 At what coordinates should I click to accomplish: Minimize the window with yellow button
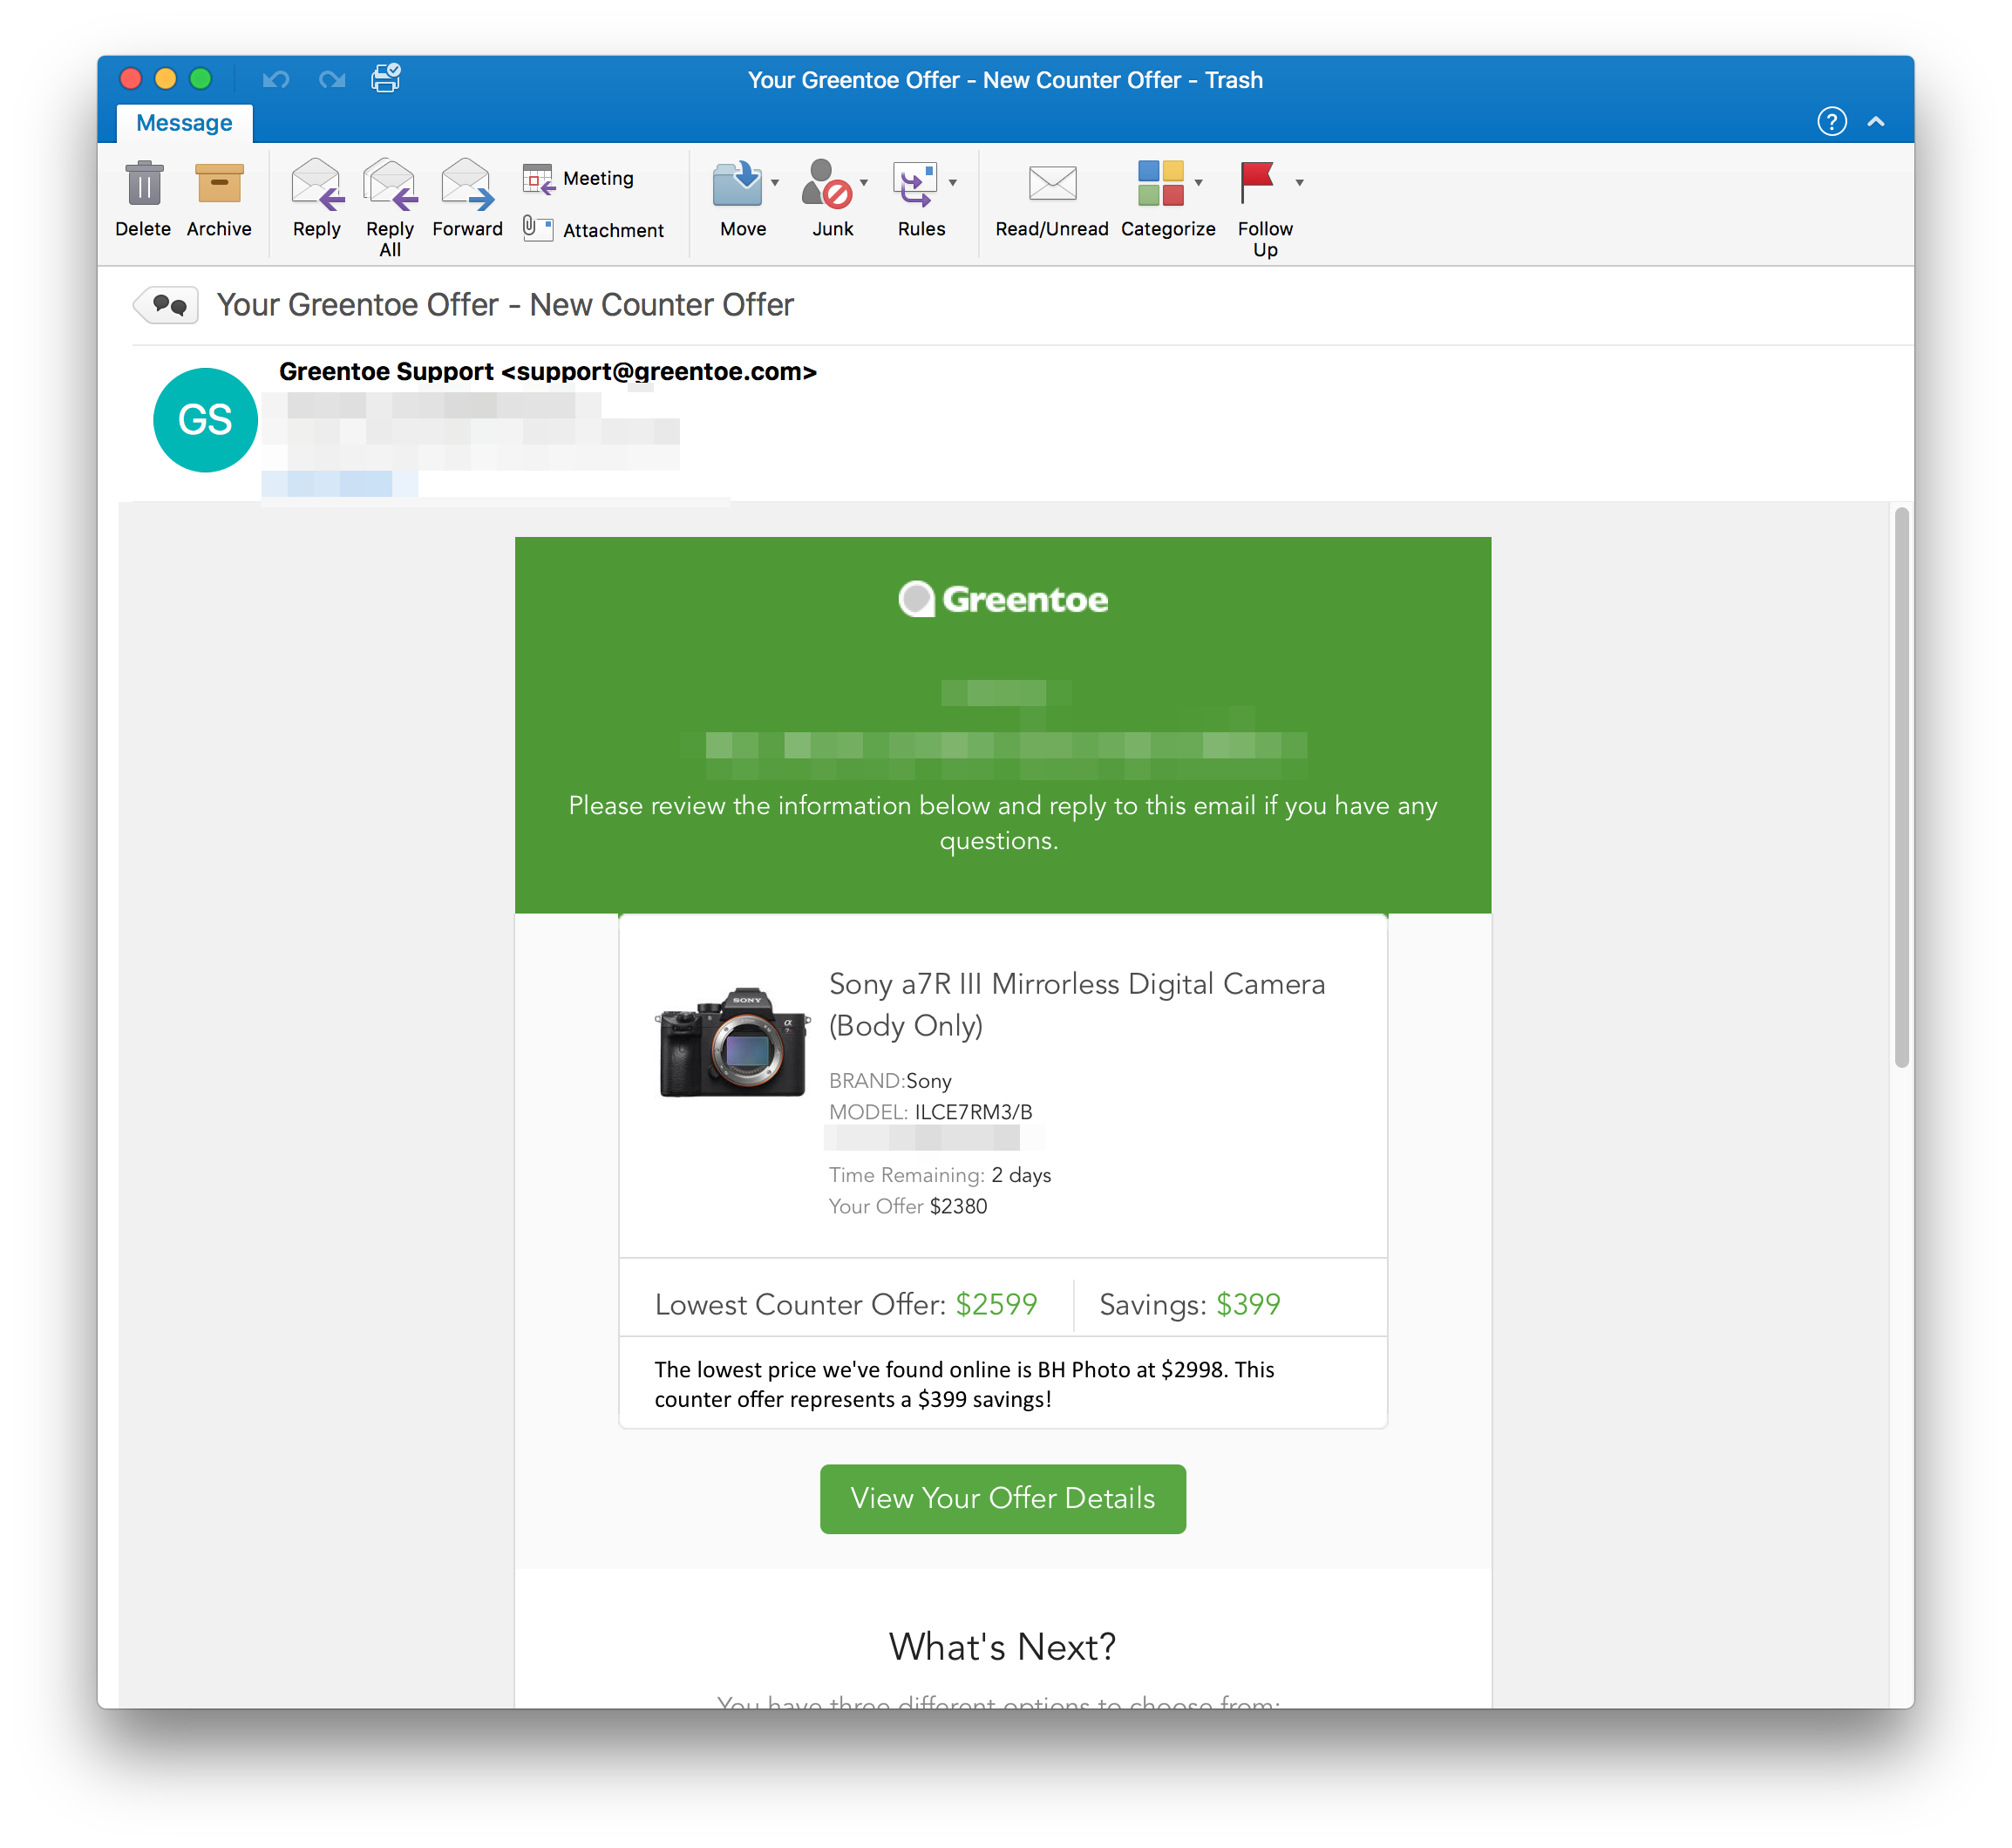[165, 78]
